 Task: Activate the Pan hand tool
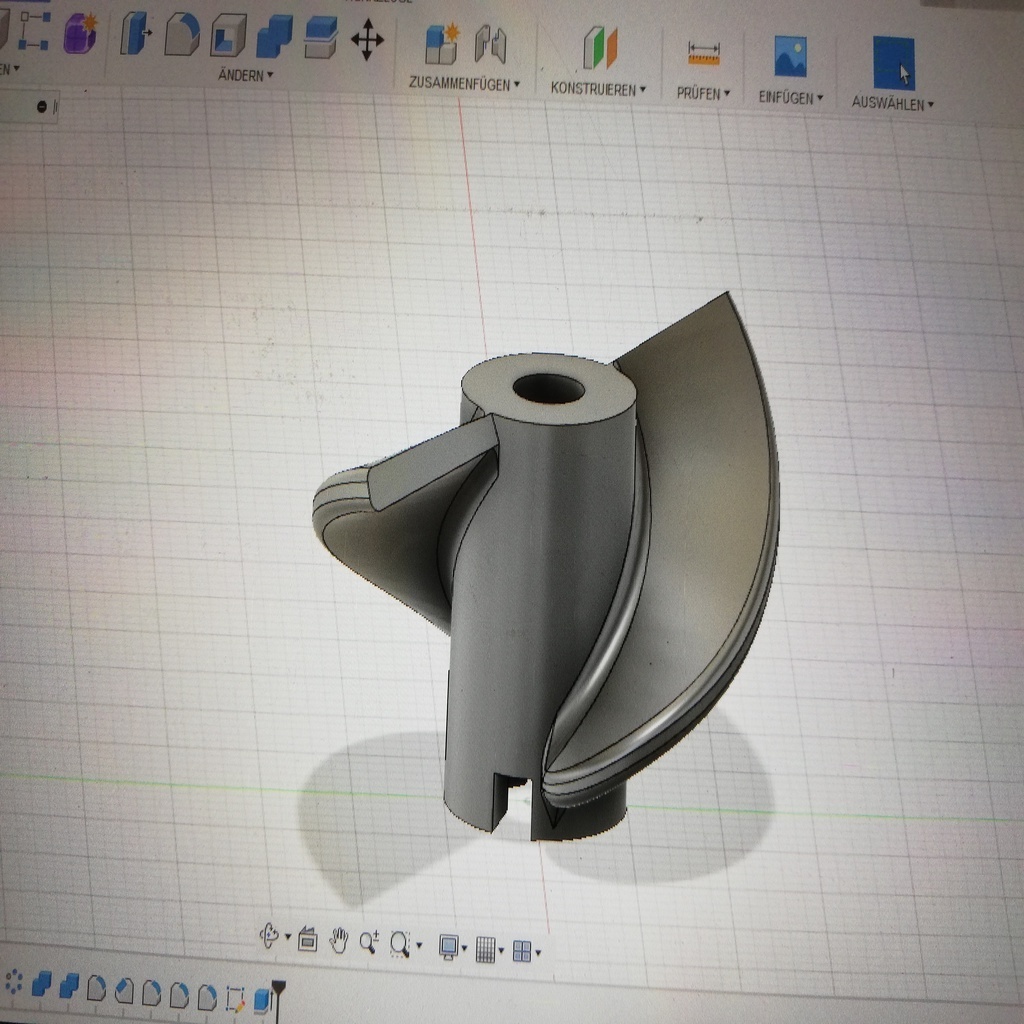(x=339, y=940)
